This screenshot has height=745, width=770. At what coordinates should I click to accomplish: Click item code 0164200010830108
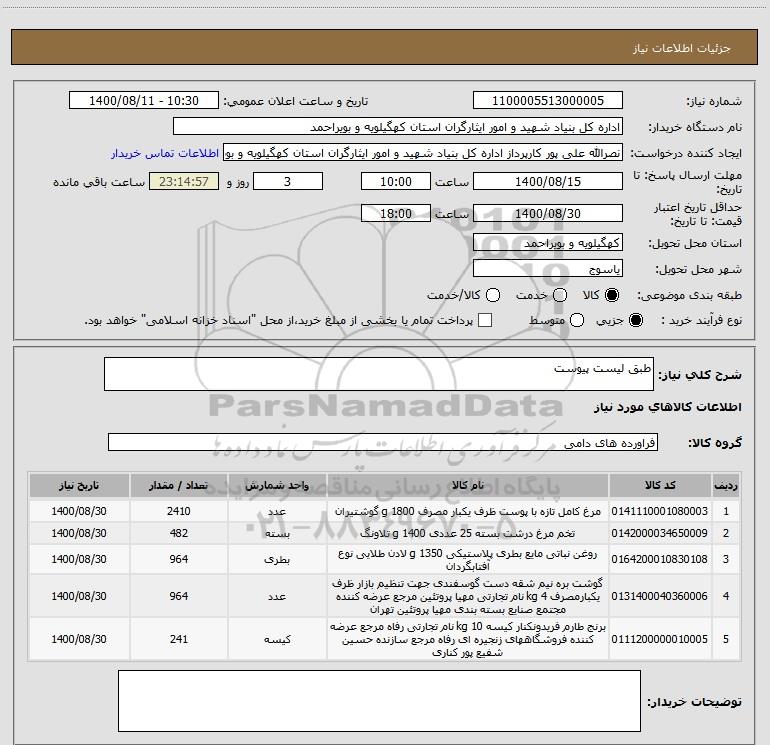tap(660, 559)
